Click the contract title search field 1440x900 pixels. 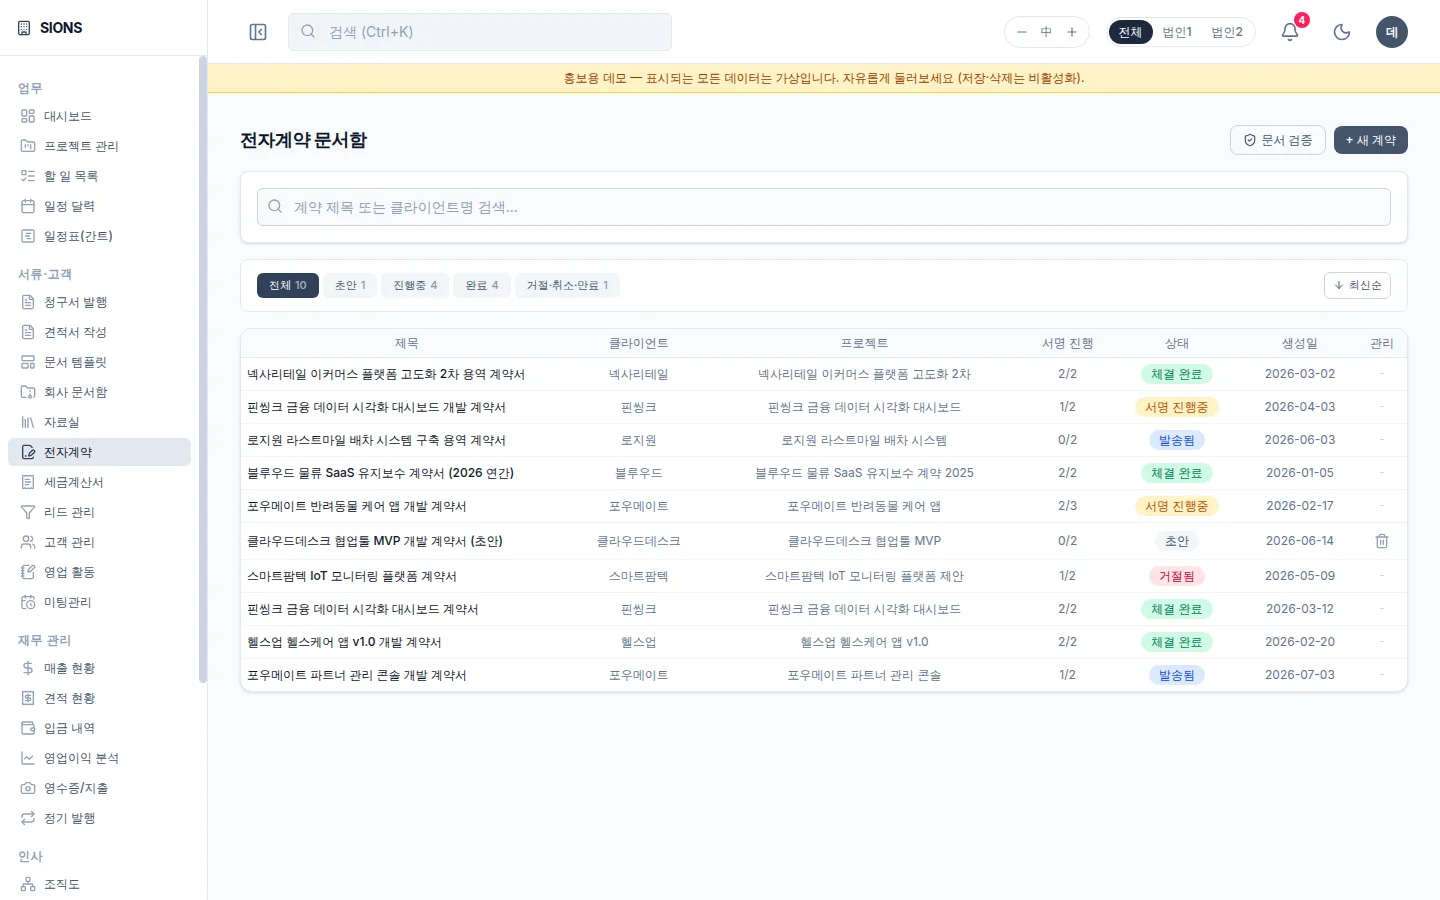click(x=824, y=207)
